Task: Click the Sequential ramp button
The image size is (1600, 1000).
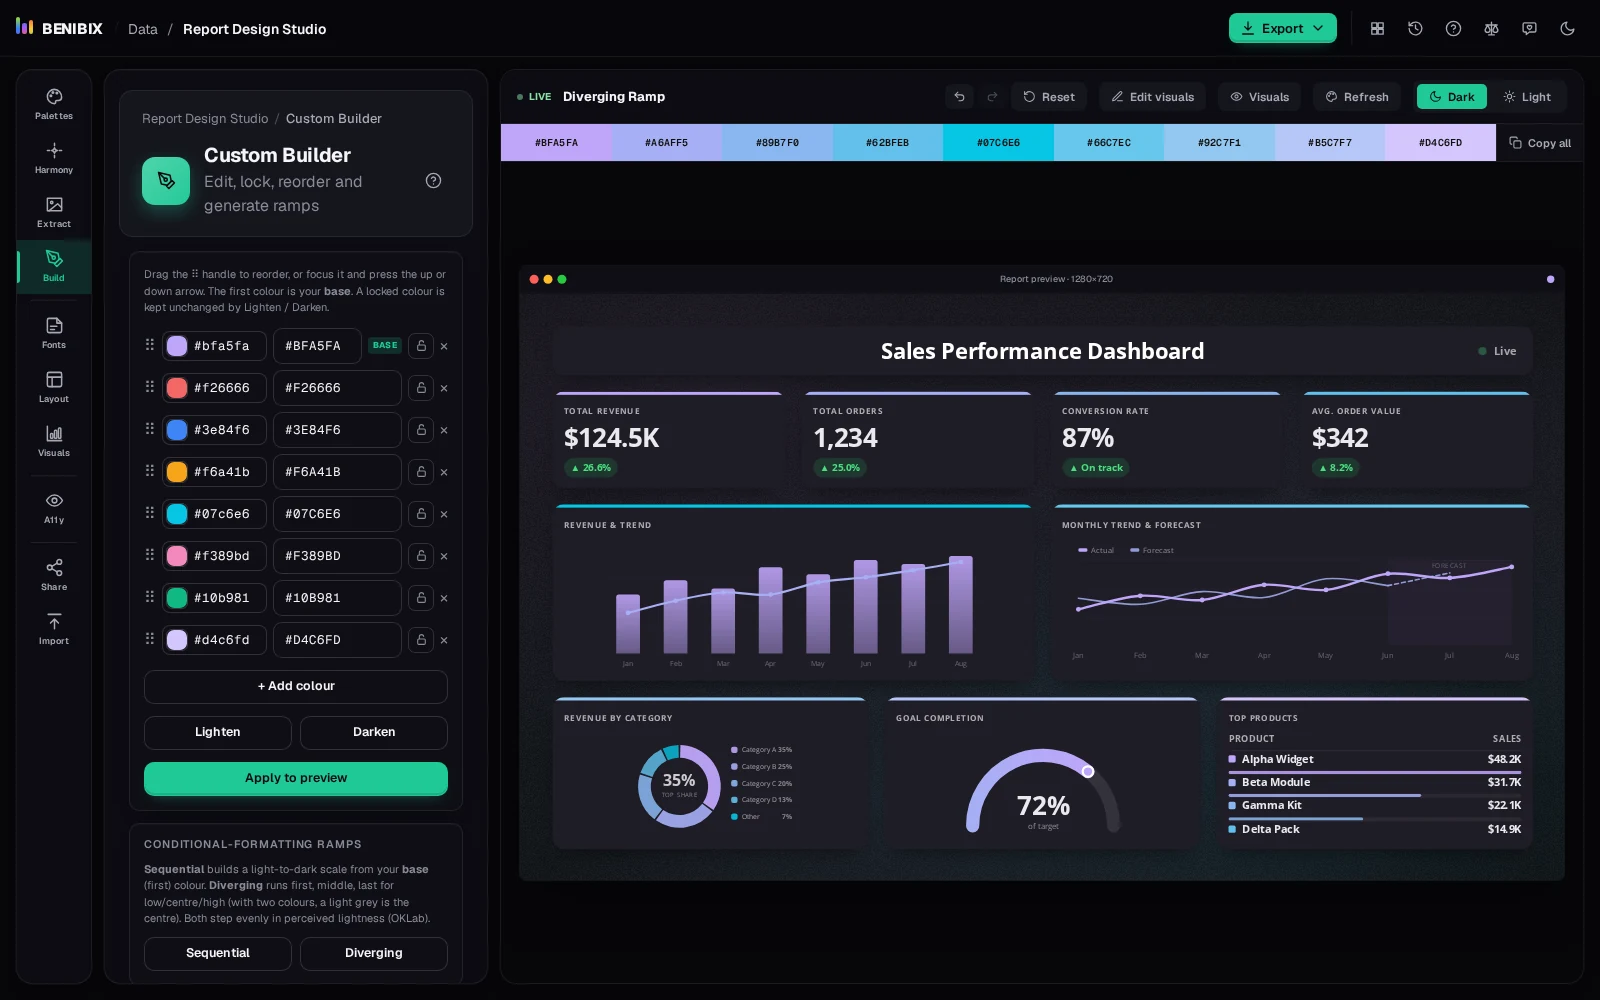Action: coord(218,953)
